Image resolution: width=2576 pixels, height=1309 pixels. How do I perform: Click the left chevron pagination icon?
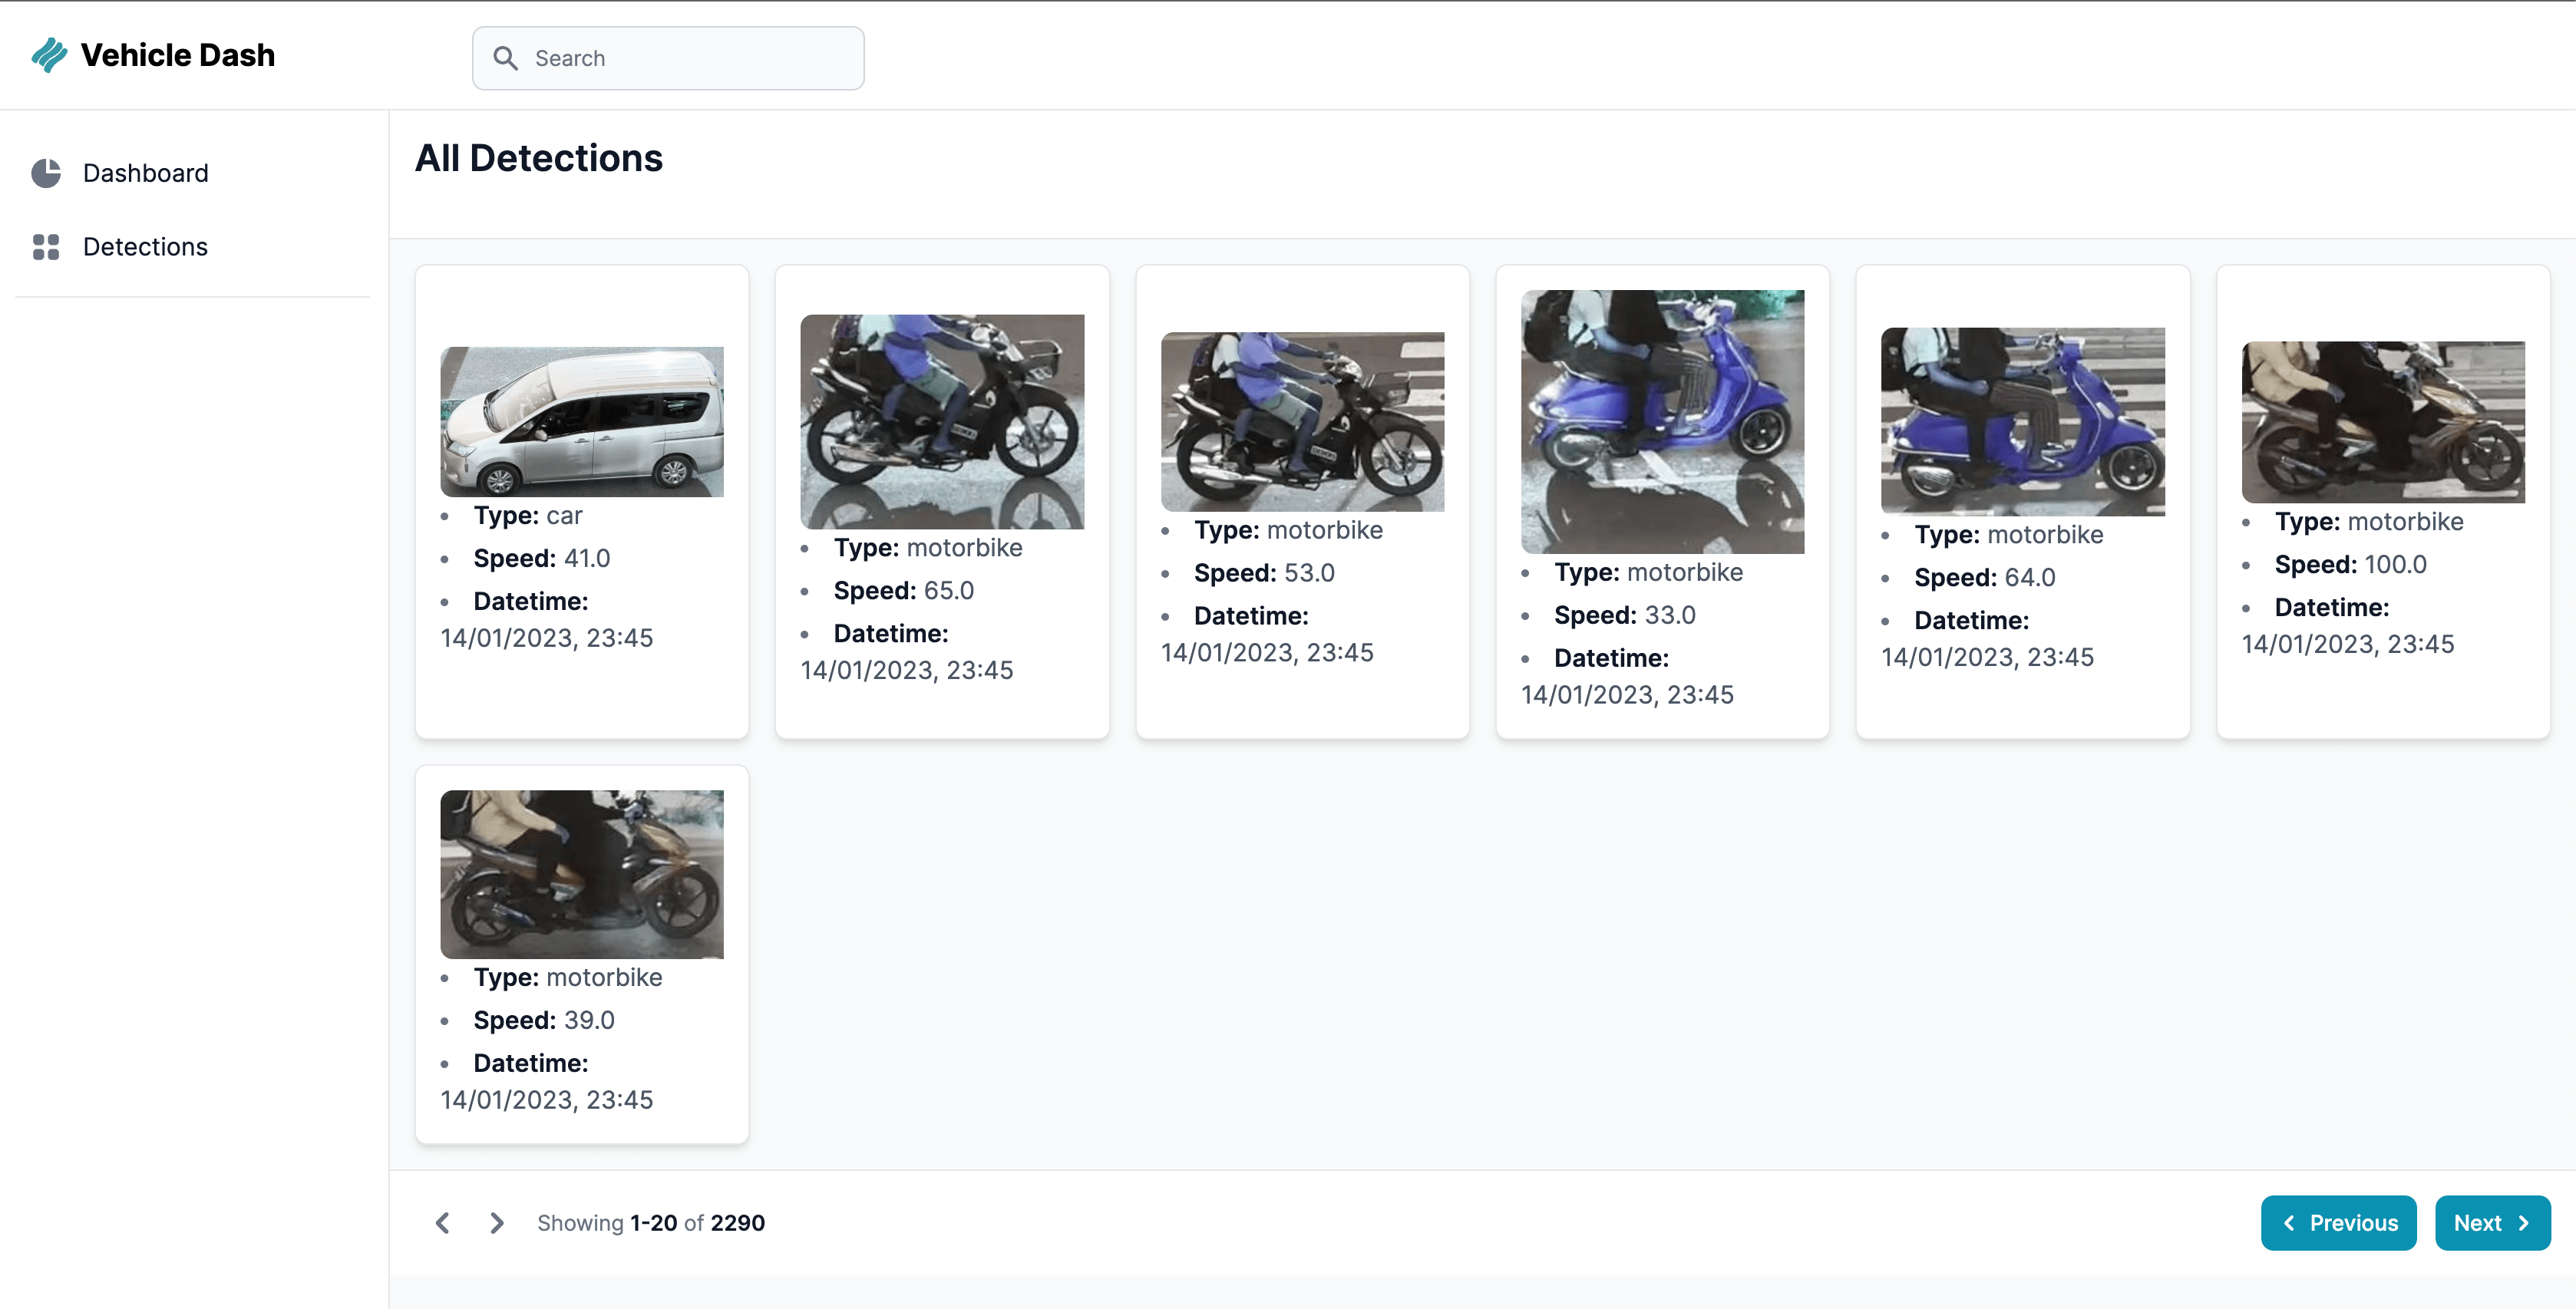(443, 1223)
